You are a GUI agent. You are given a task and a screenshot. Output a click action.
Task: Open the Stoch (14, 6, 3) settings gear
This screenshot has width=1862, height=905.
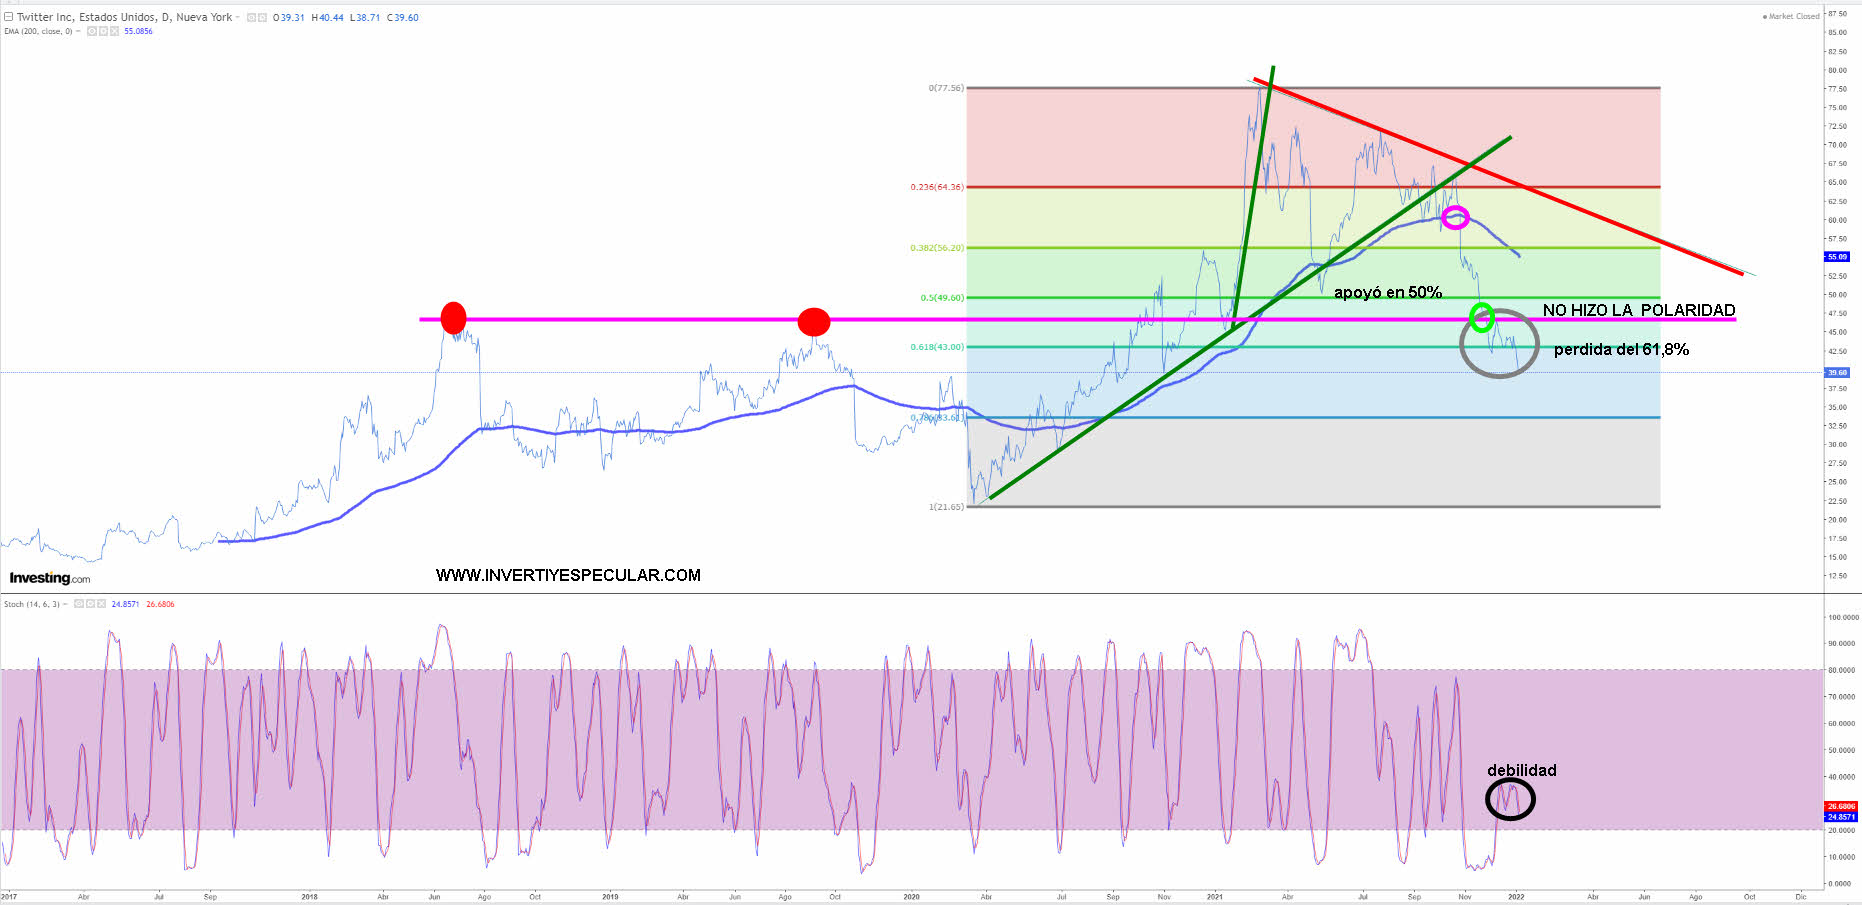click(89, 604)
